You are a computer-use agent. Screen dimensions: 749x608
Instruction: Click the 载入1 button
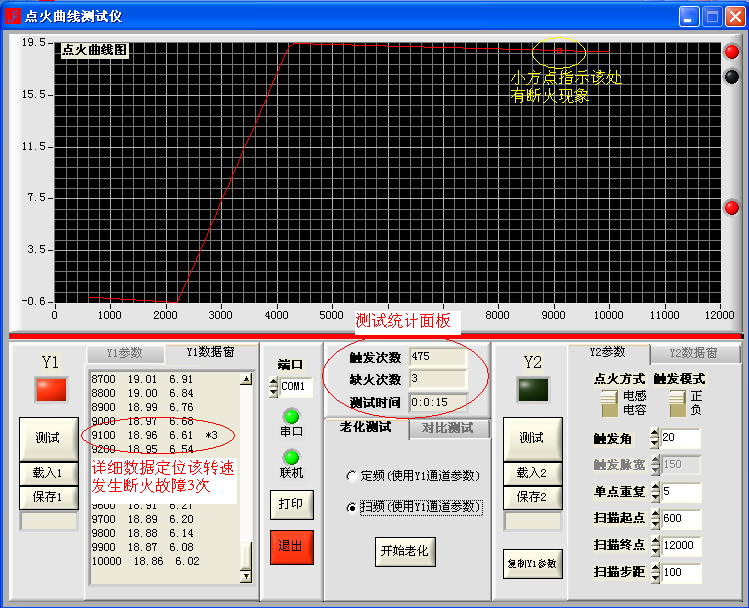click(48, 473)
